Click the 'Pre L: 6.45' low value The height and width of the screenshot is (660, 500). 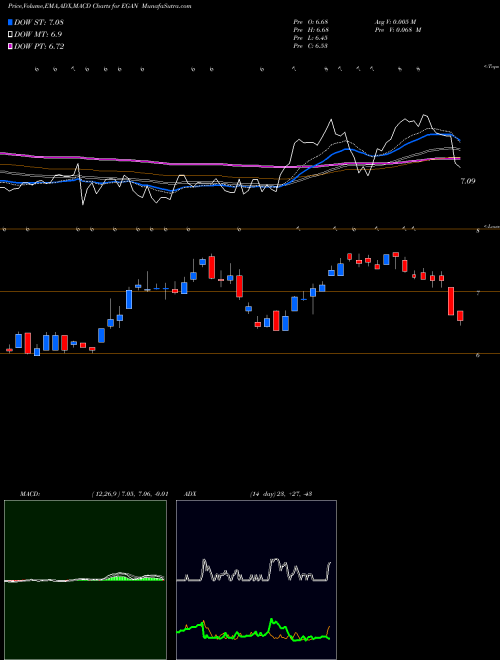pos(311,38)
